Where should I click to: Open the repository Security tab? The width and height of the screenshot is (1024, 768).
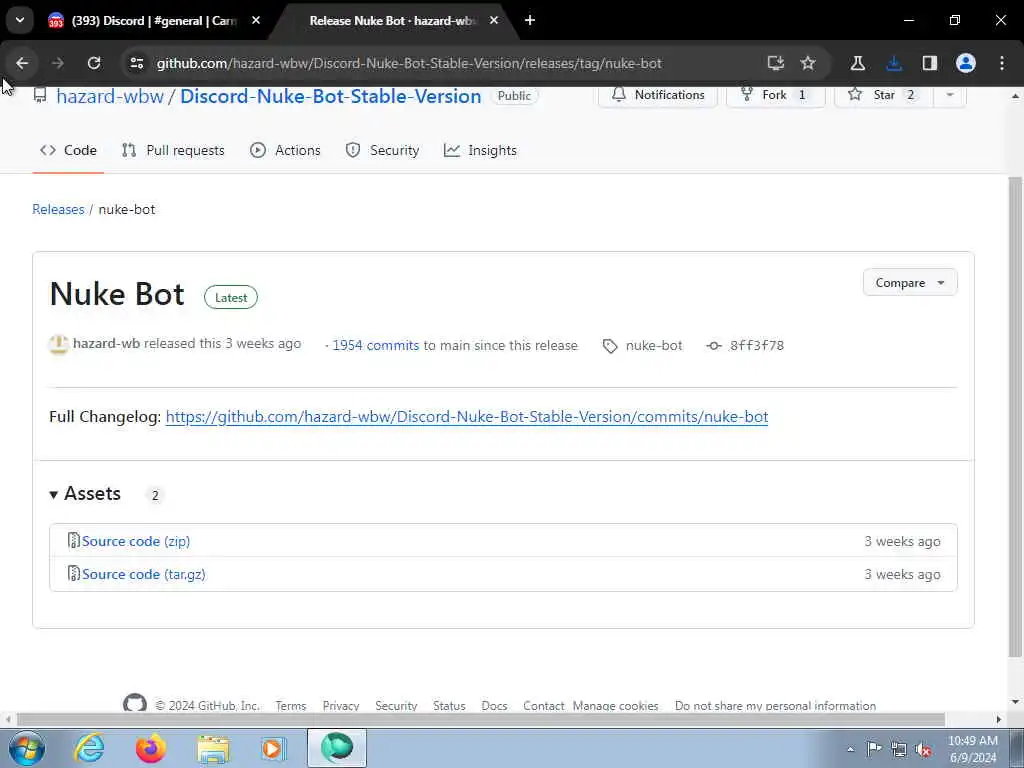click(x=382, y=150)
